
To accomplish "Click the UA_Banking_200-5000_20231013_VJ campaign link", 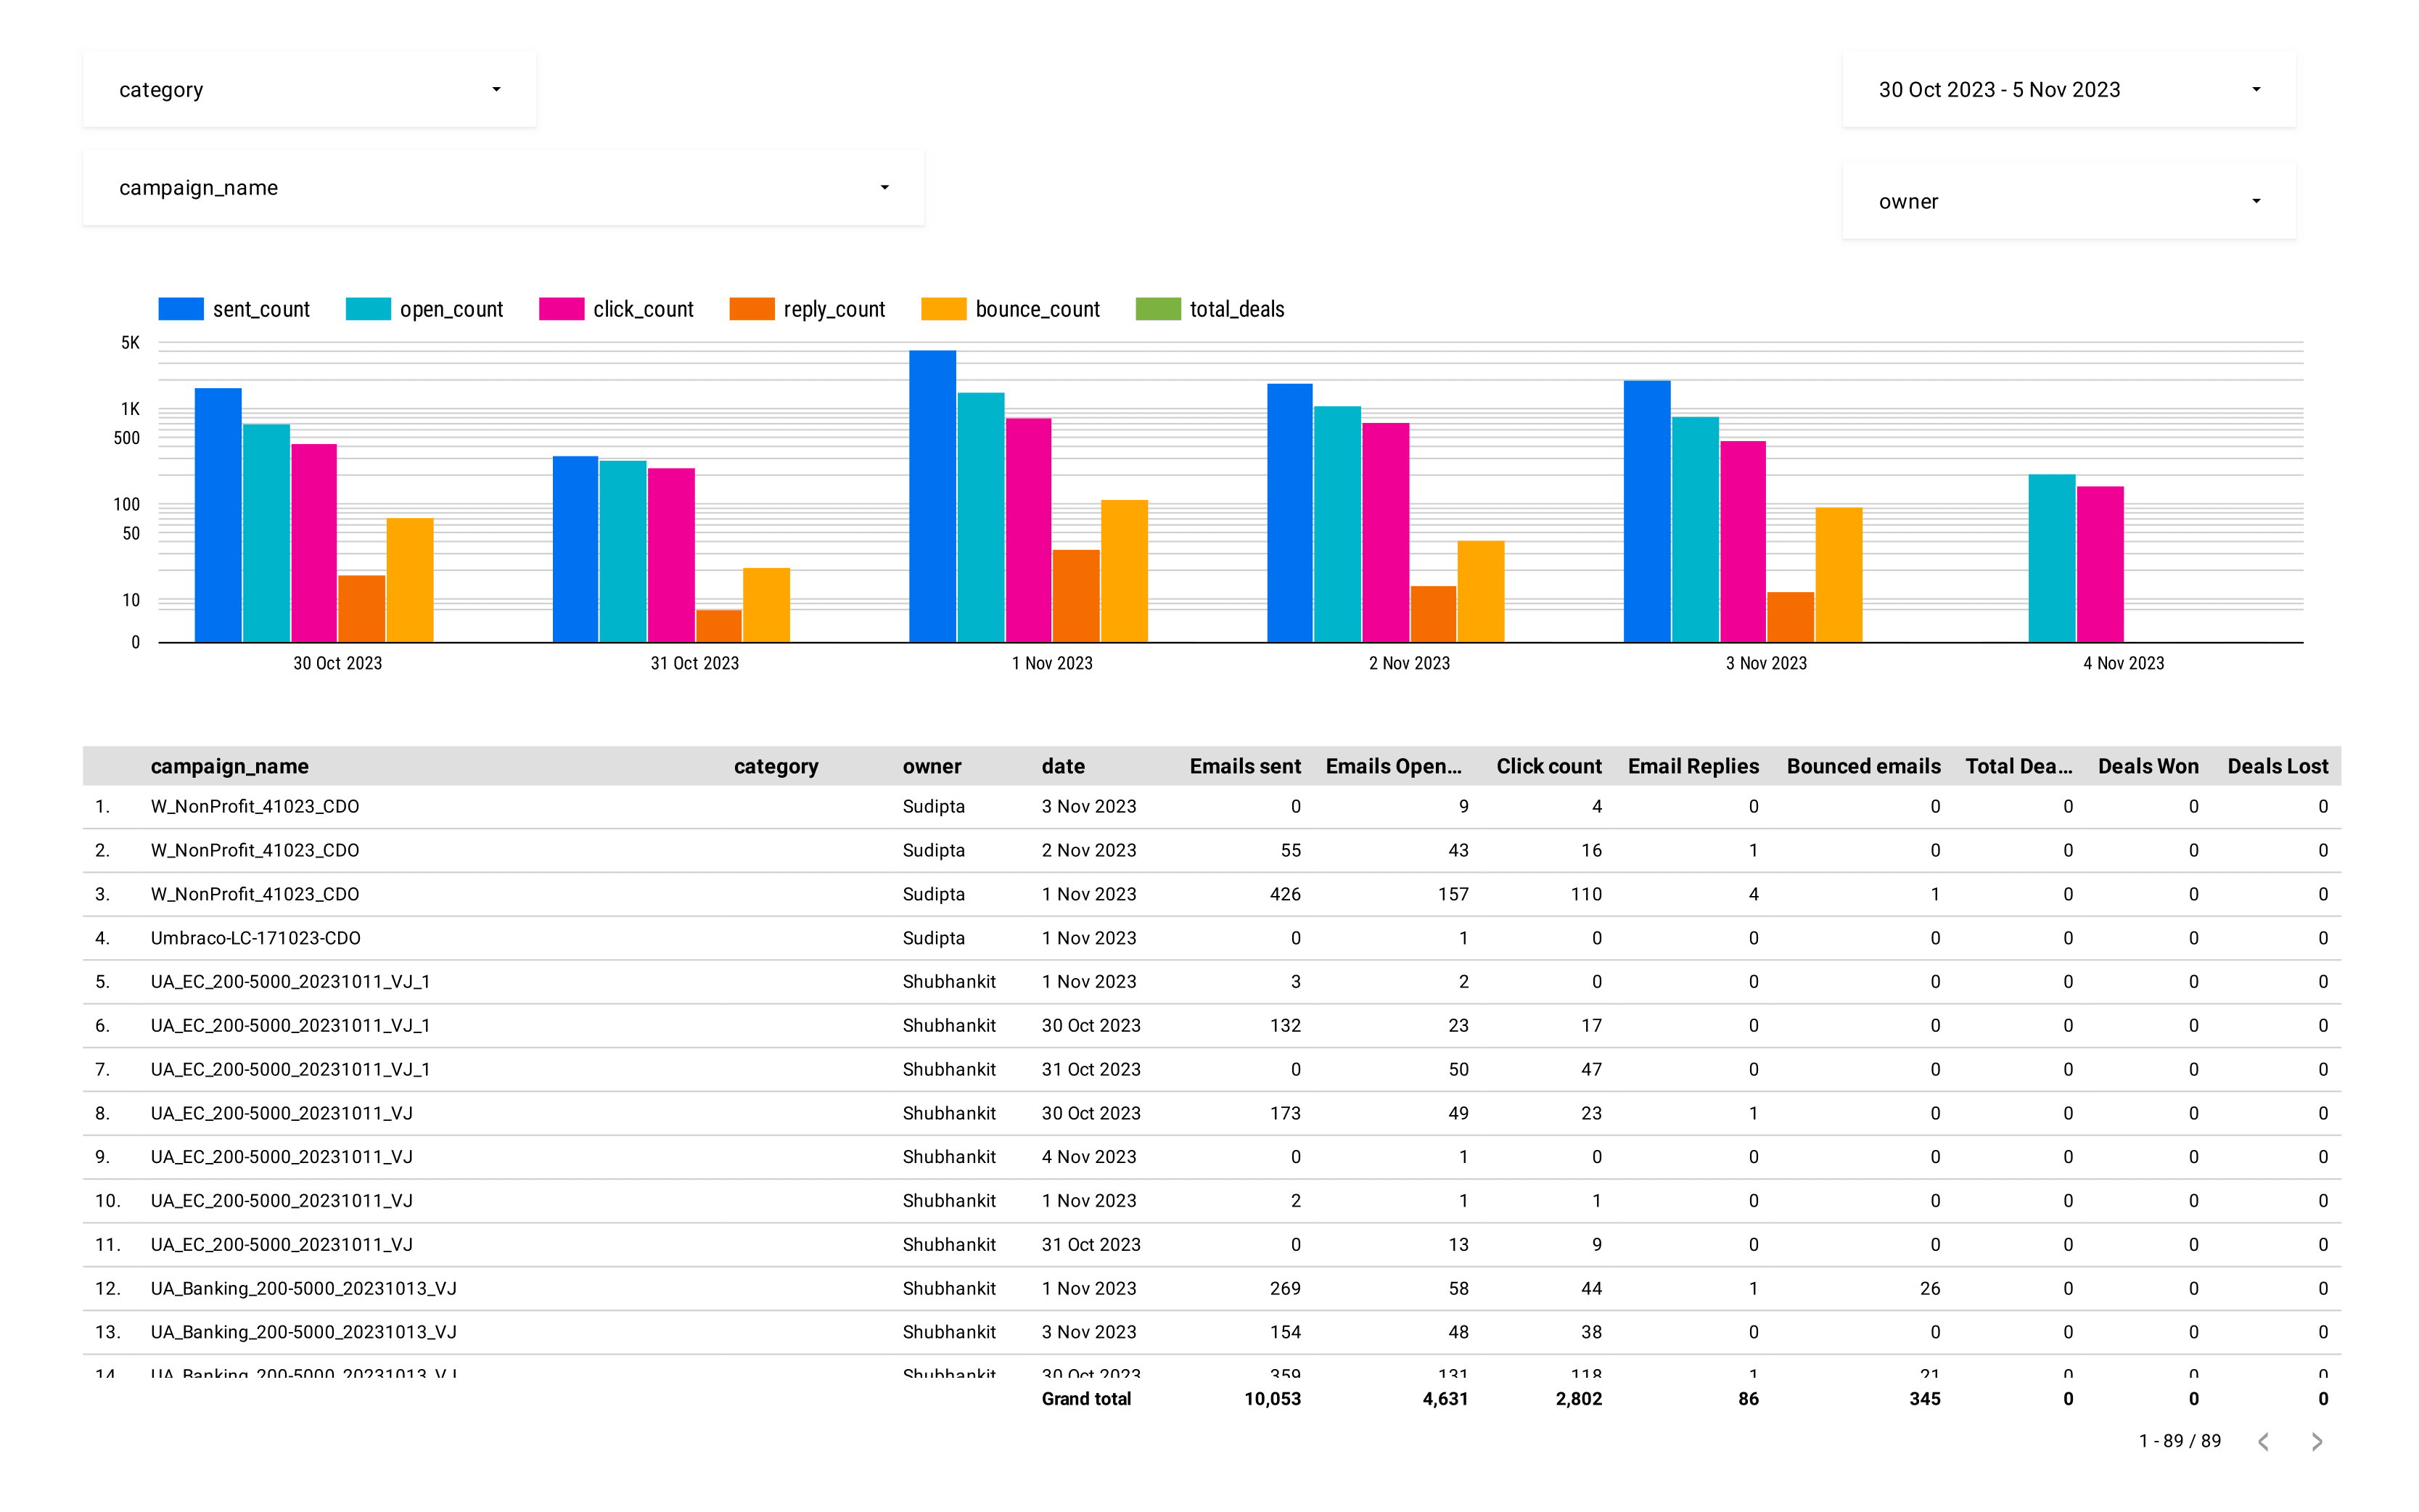I will 303,1288.
